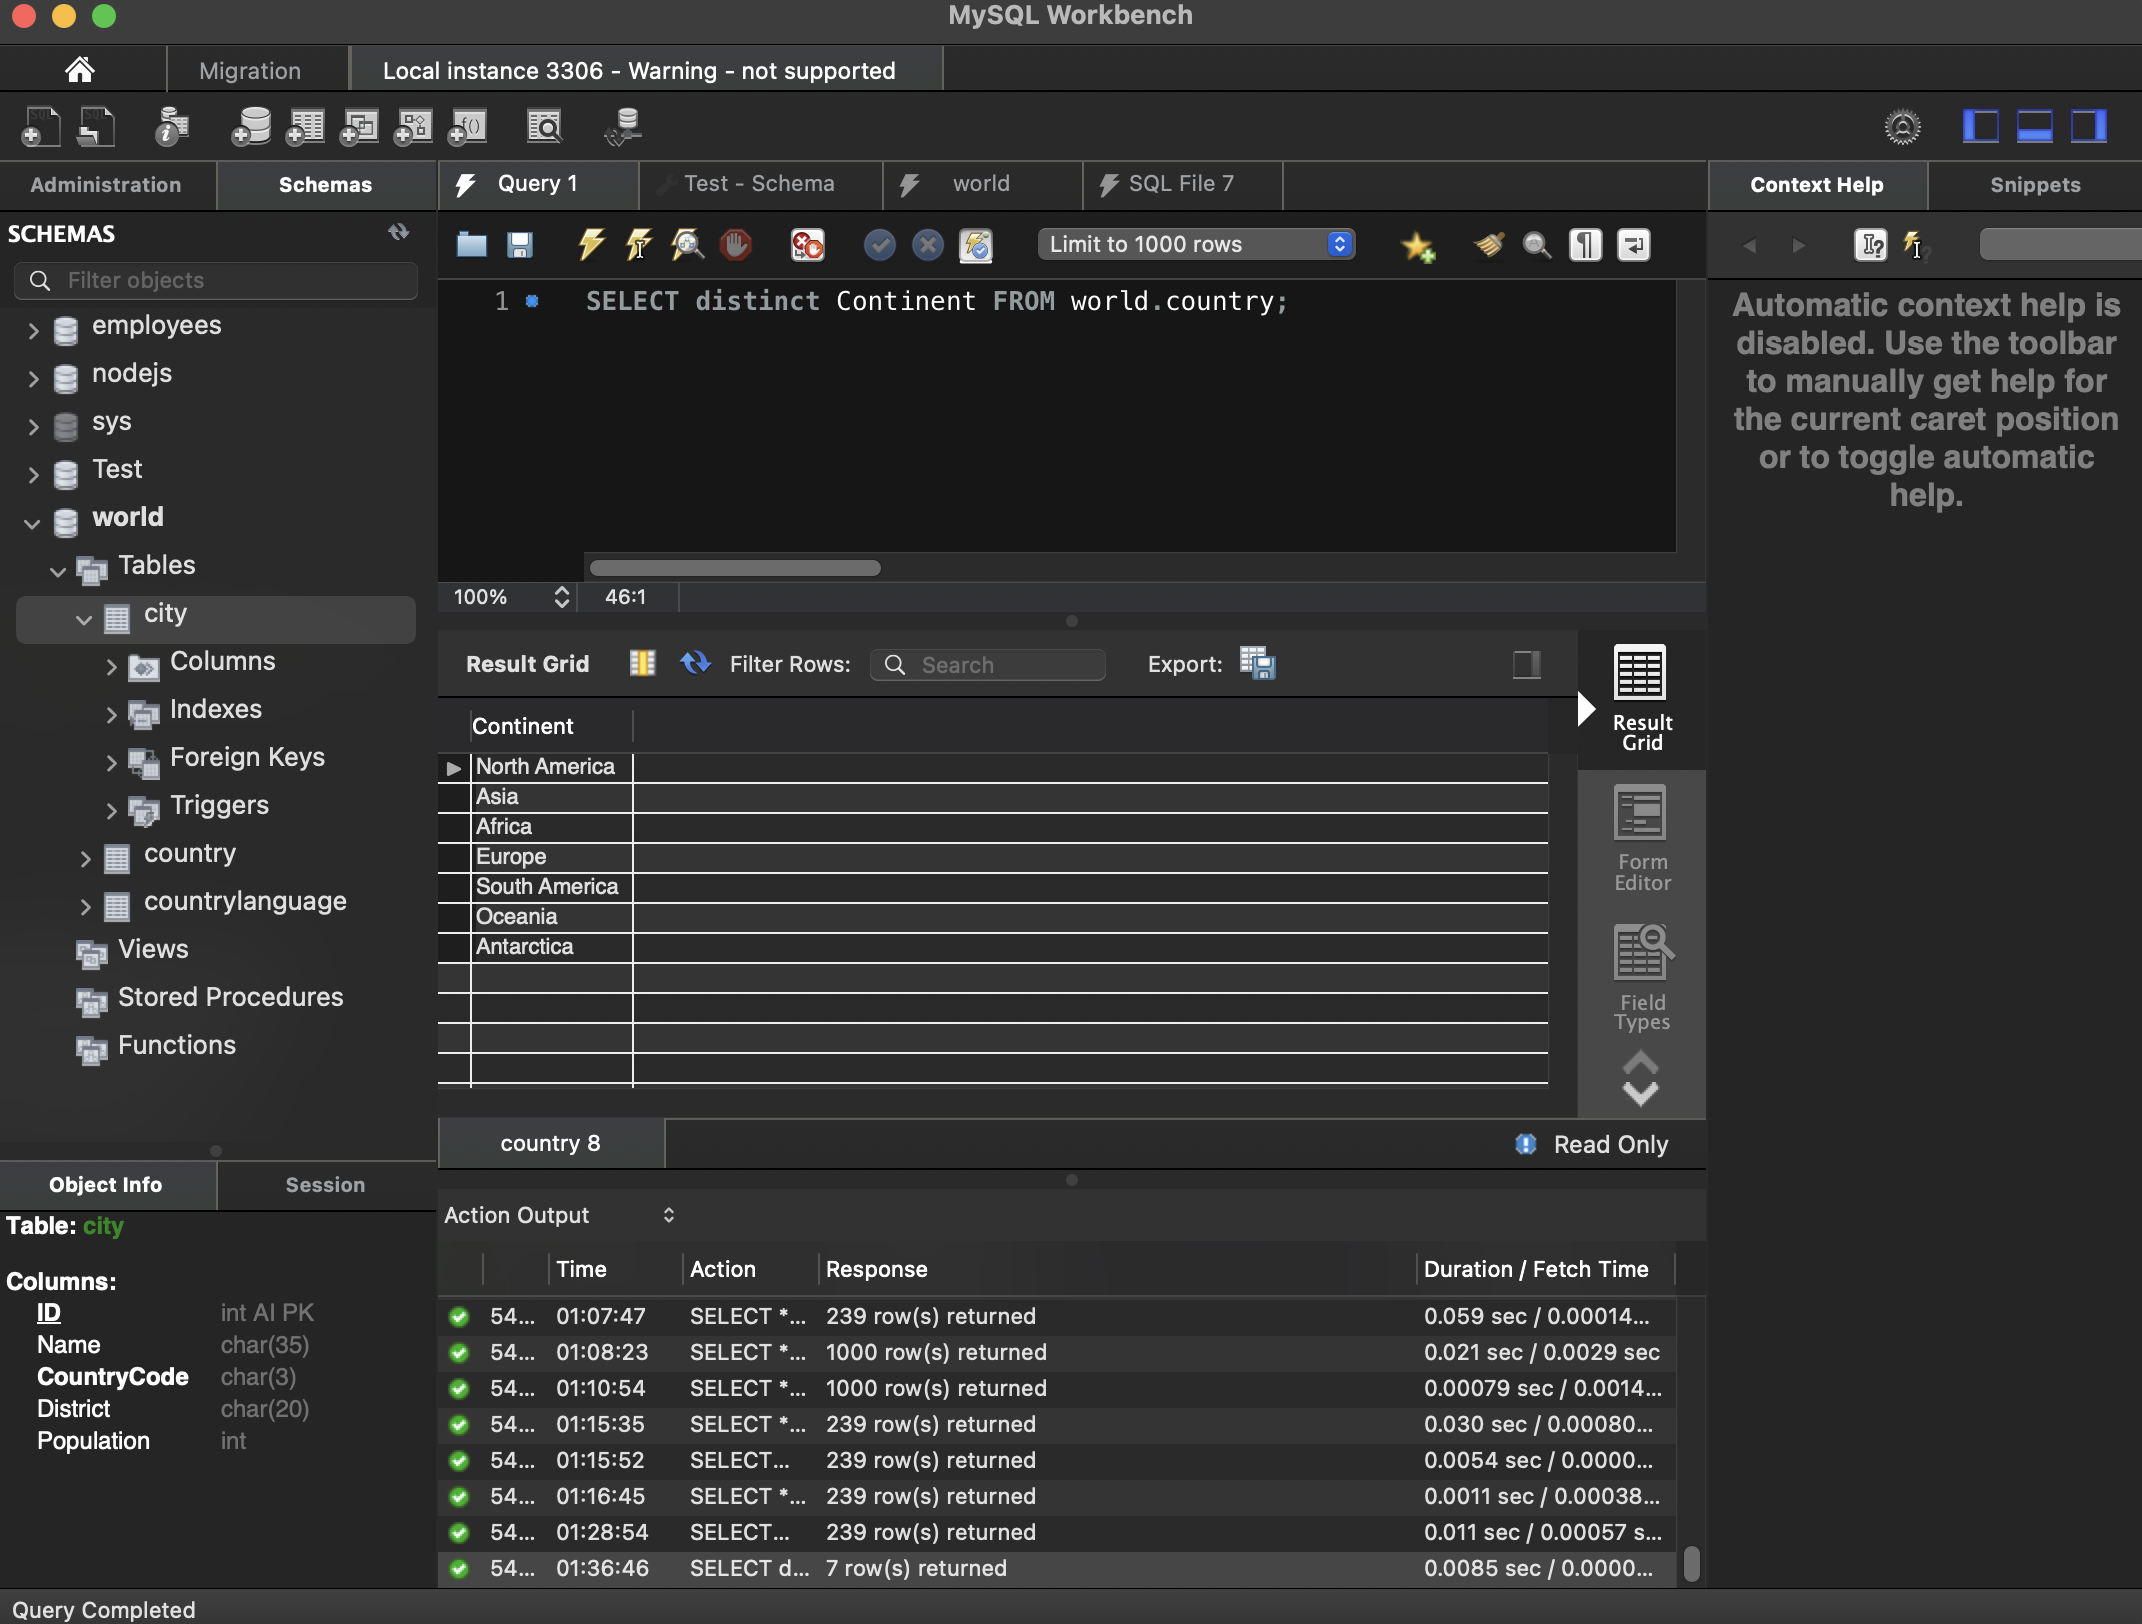Toggle the bottom output panel
This screenshot has width=2142, height=1624.
2034,127
